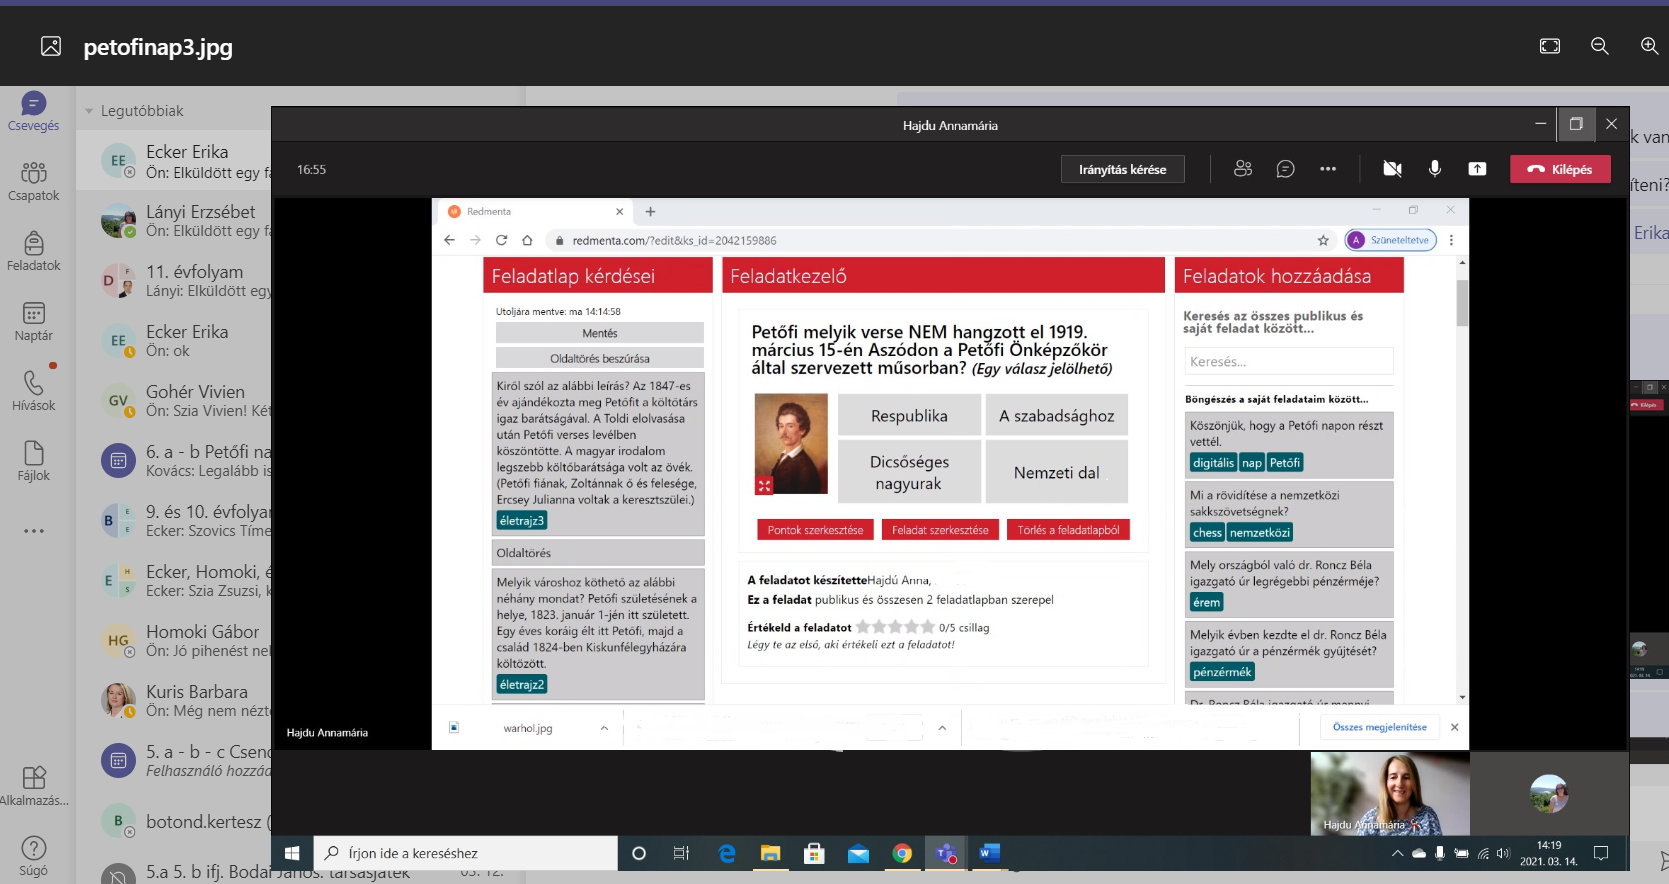The height and width of the screenshot is (884, 1669).
Task: Reload the Redmenta page
Action: (x=501, y=240)
